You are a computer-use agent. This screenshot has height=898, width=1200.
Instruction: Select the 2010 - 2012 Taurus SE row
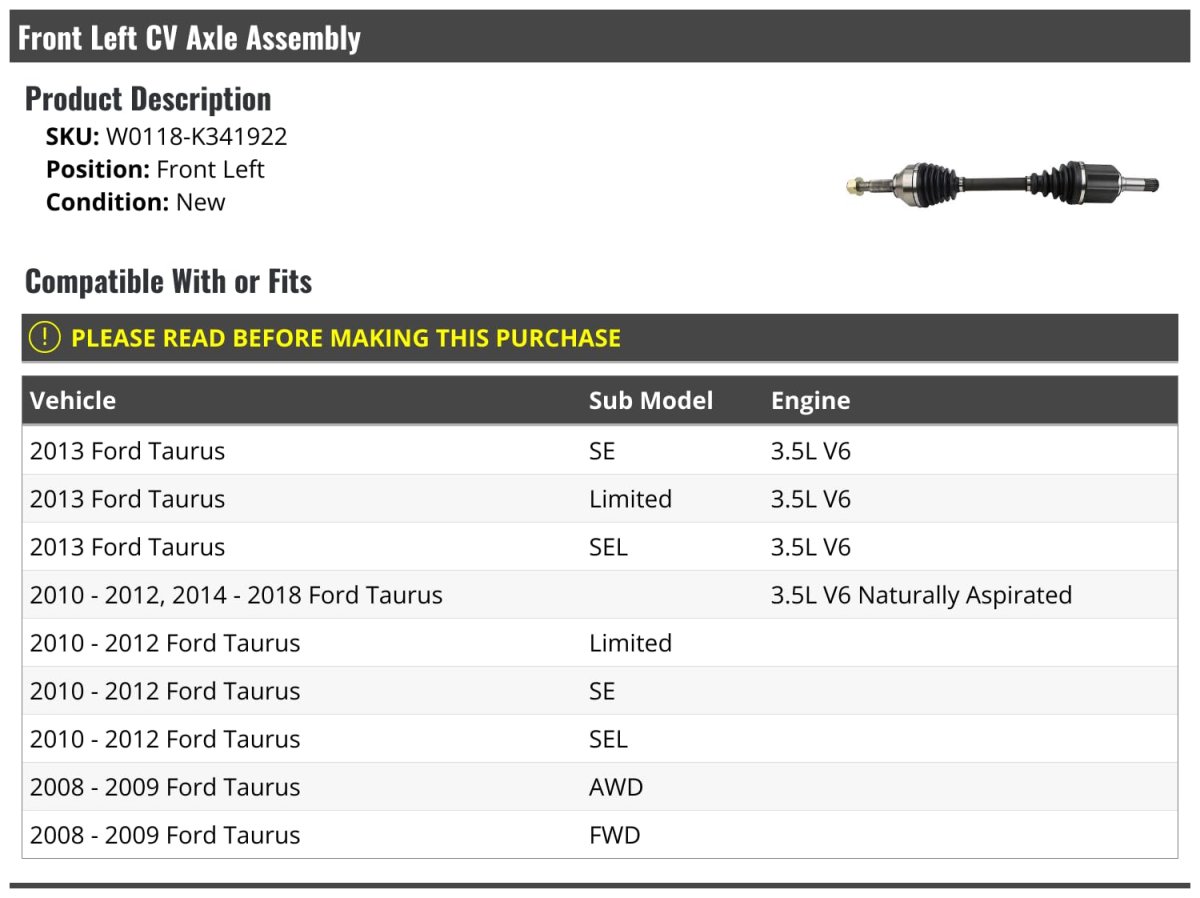165,691
